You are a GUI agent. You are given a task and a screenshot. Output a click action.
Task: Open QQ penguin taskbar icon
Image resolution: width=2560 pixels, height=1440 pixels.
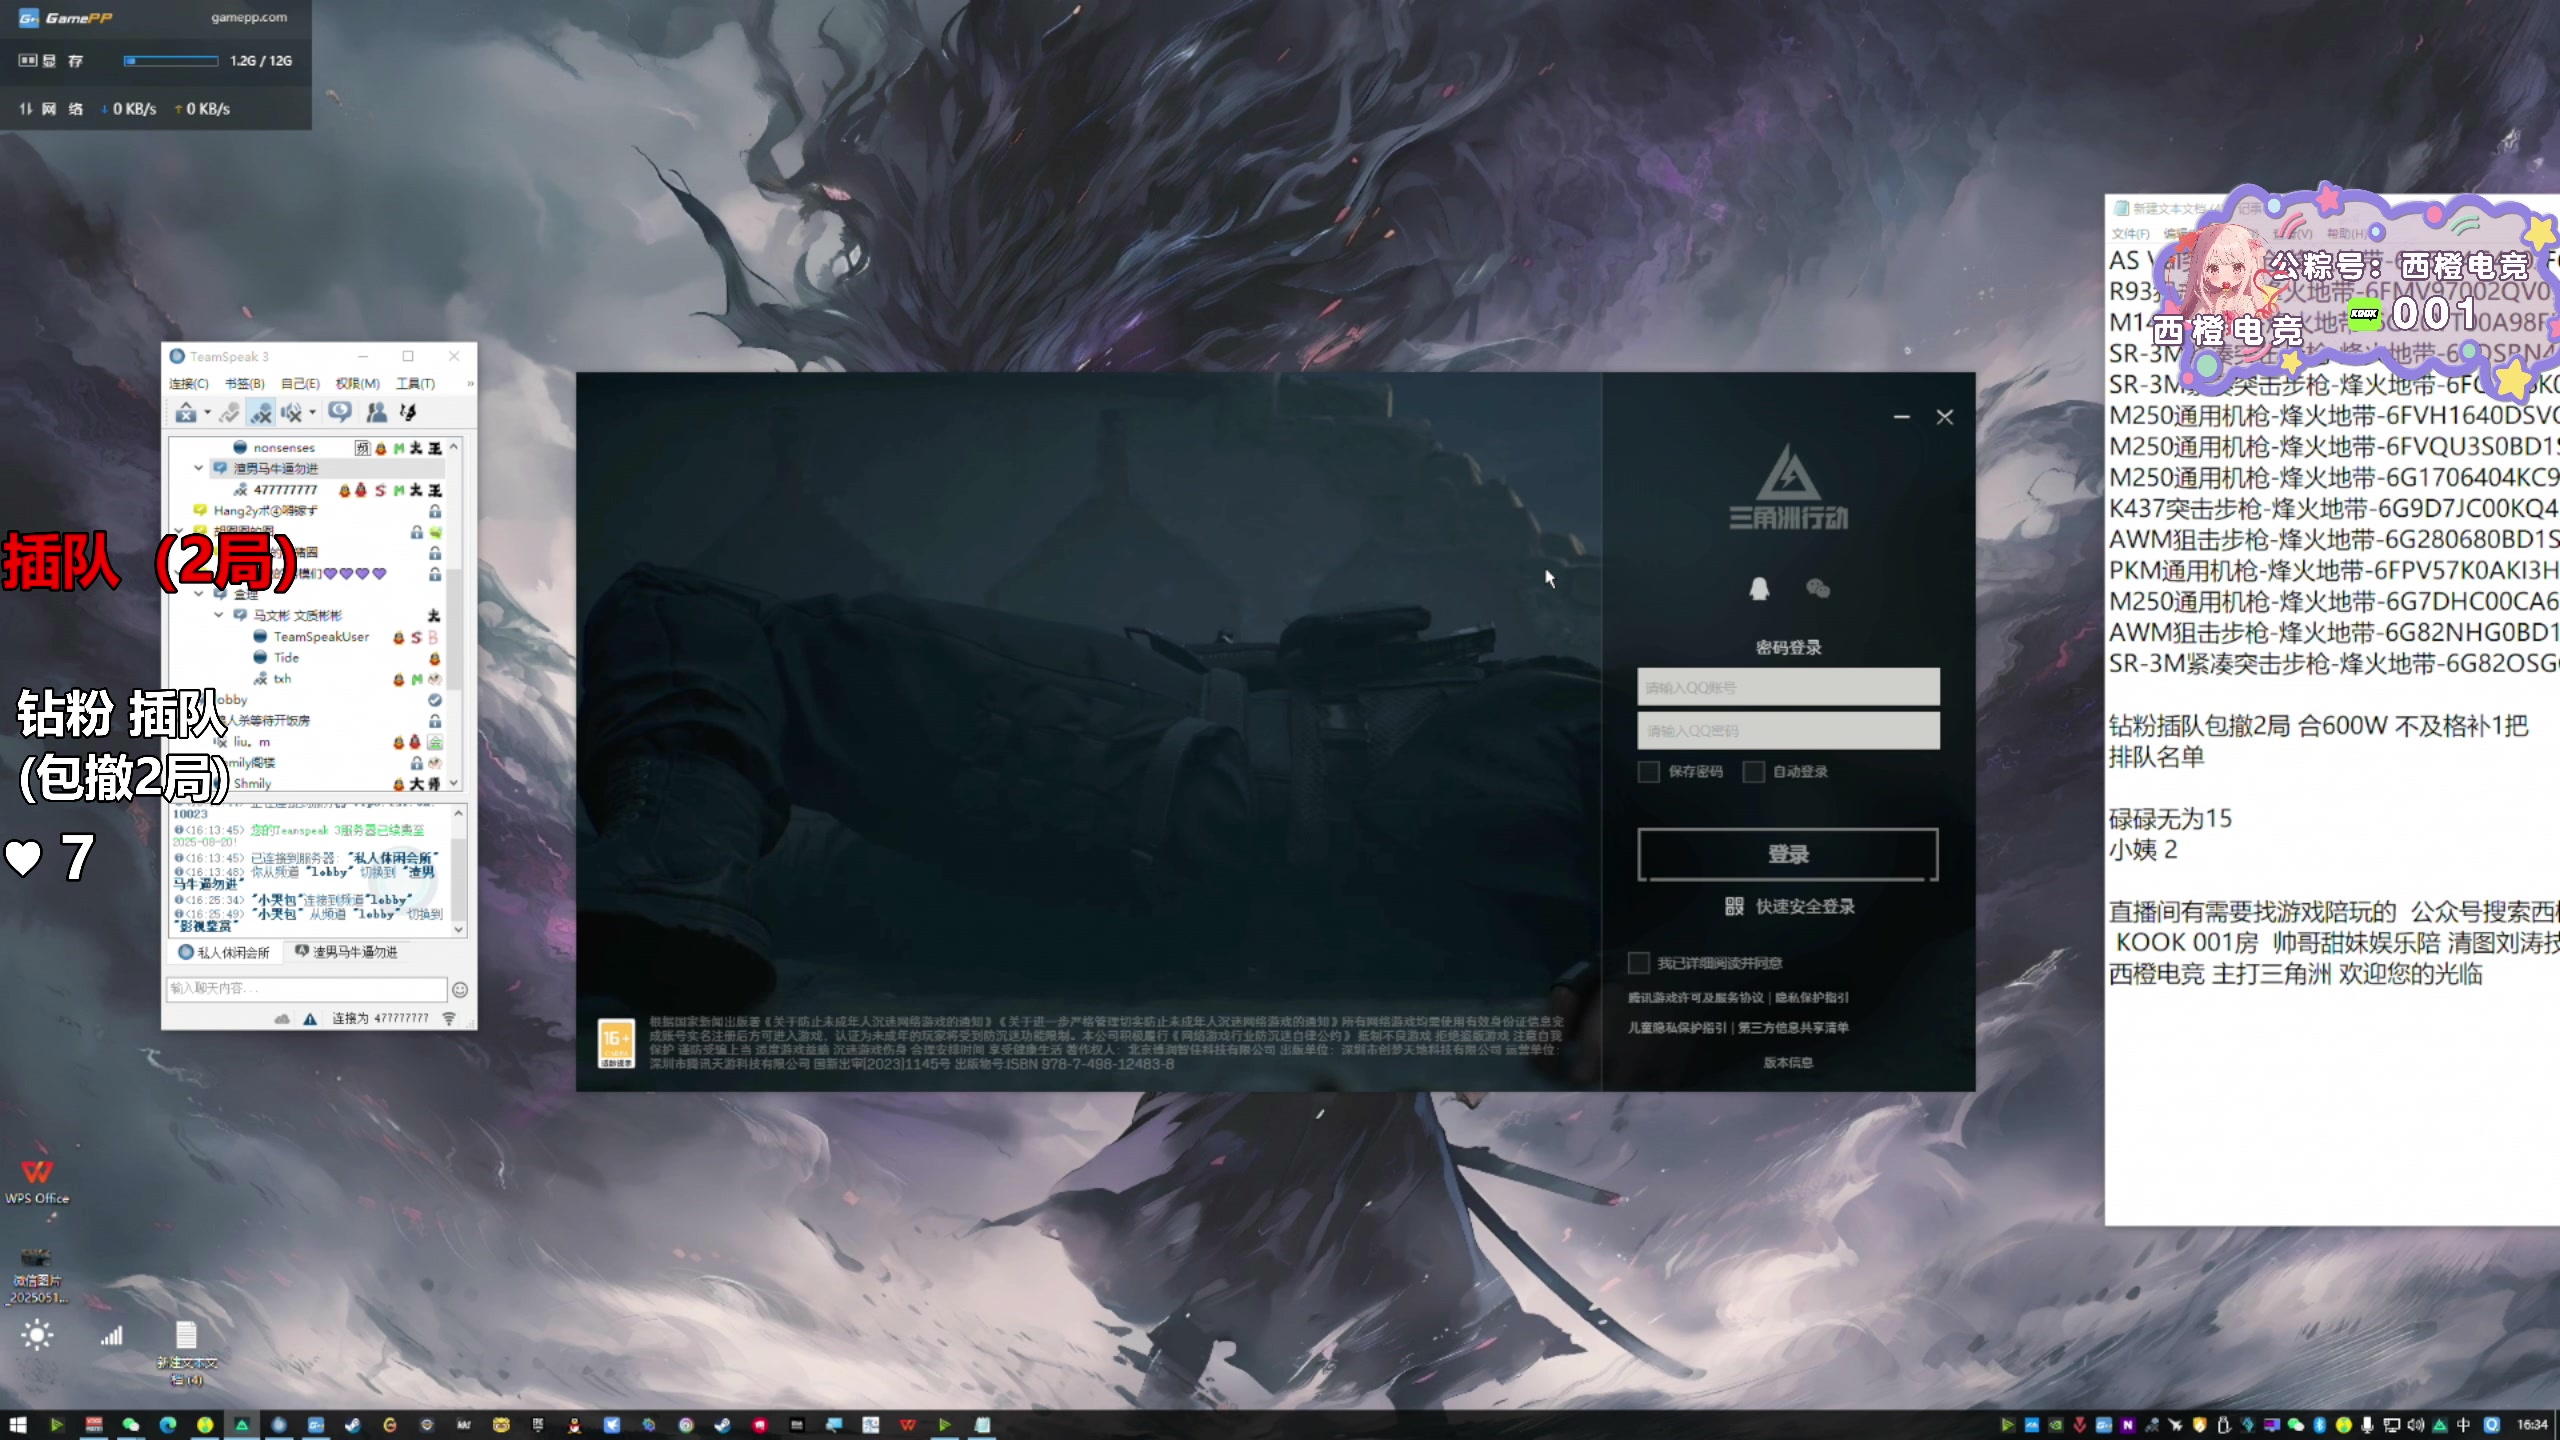point(574,1425)
